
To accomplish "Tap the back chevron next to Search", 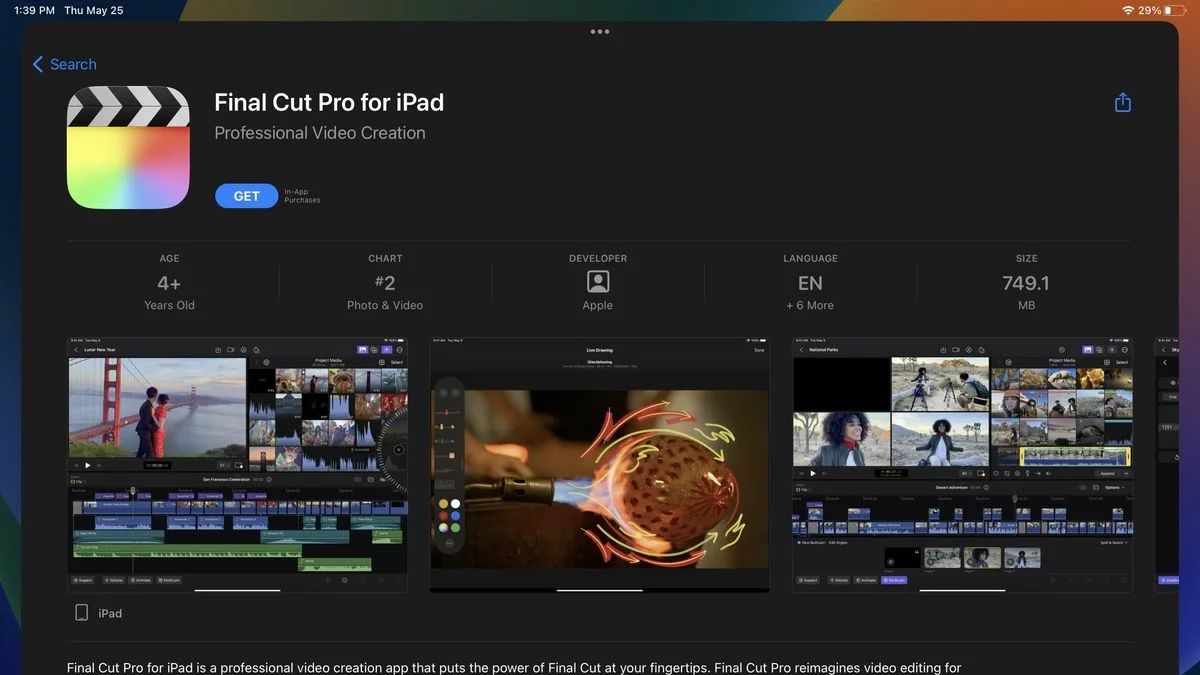I will (x=38, y=64).
